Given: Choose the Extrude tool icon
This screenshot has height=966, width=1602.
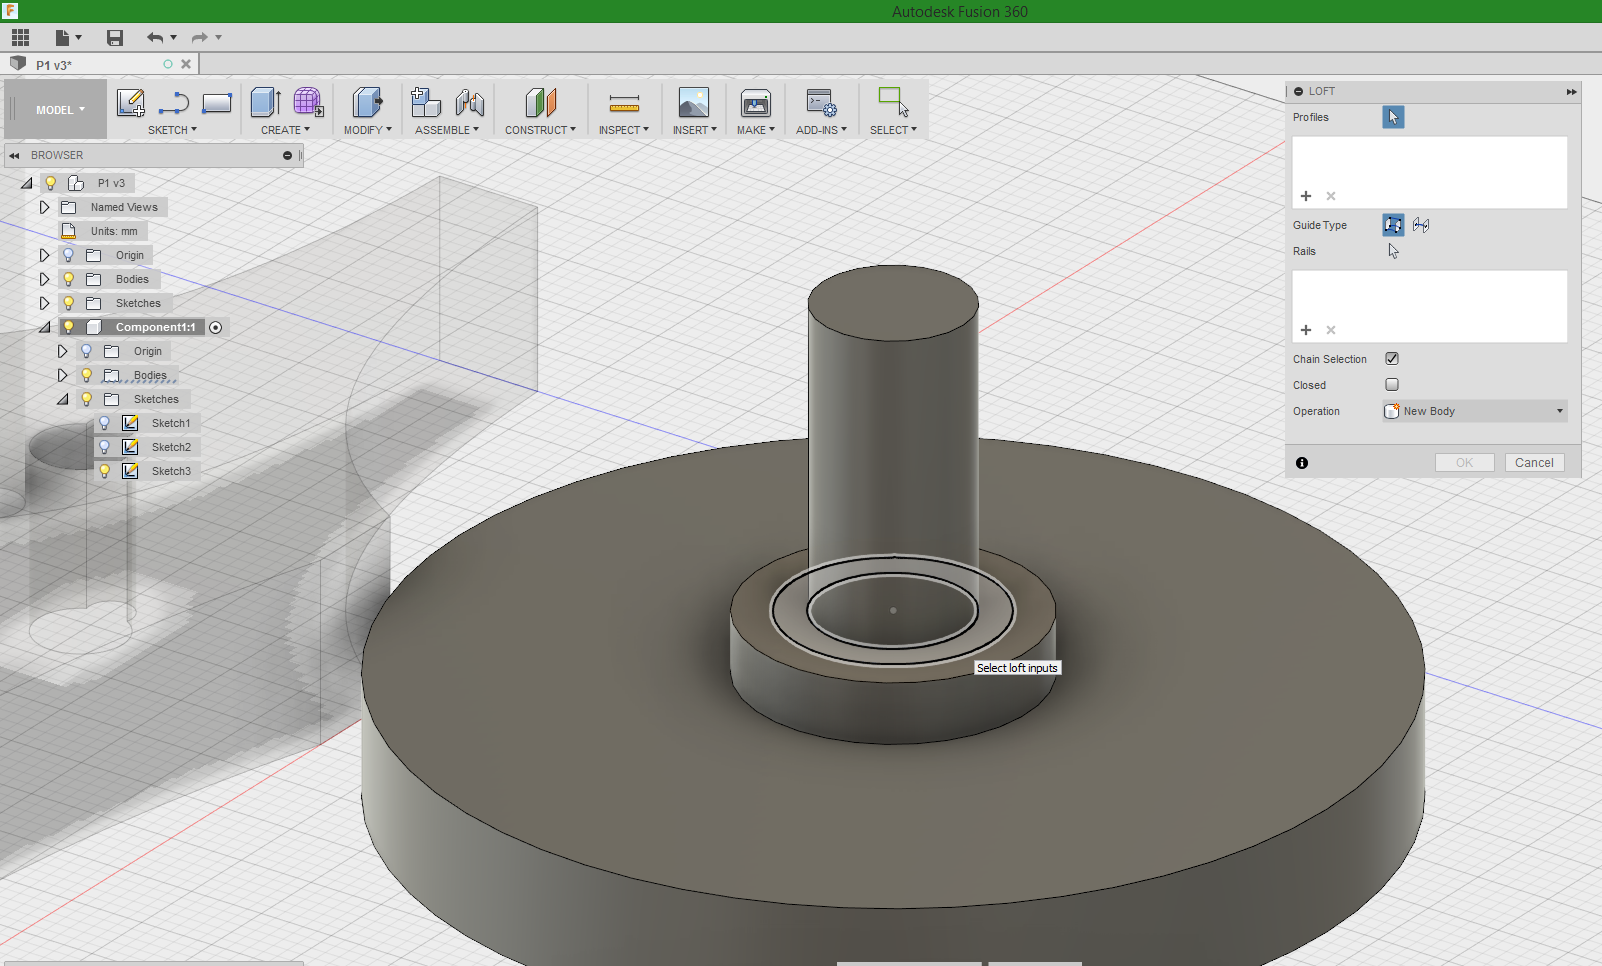Looking at the screenshot, I should pyautogui.click(x=265, y=103).
